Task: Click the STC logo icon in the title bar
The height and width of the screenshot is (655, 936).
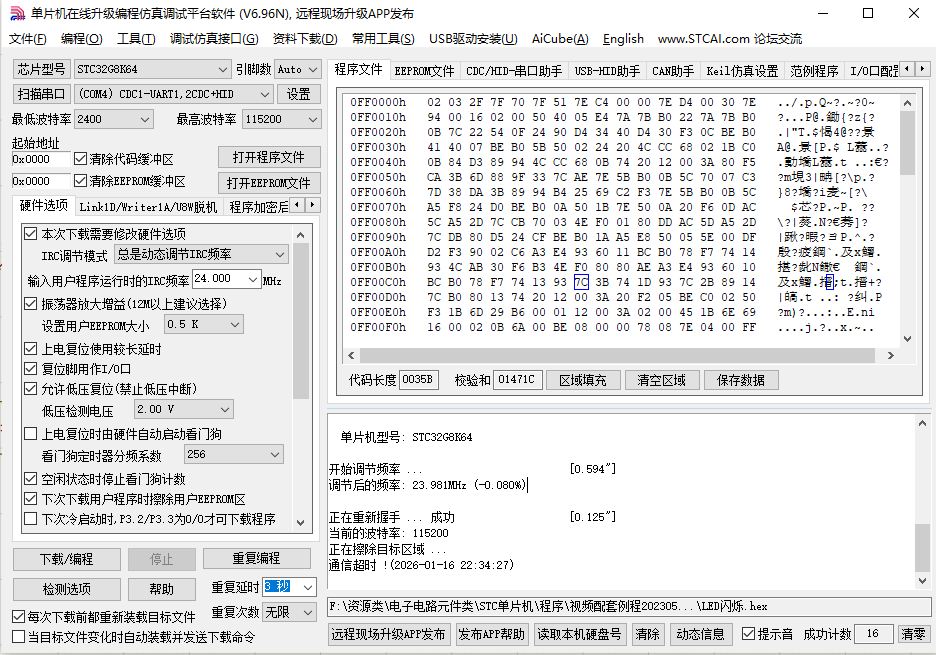Action: [x=16, y=13]
